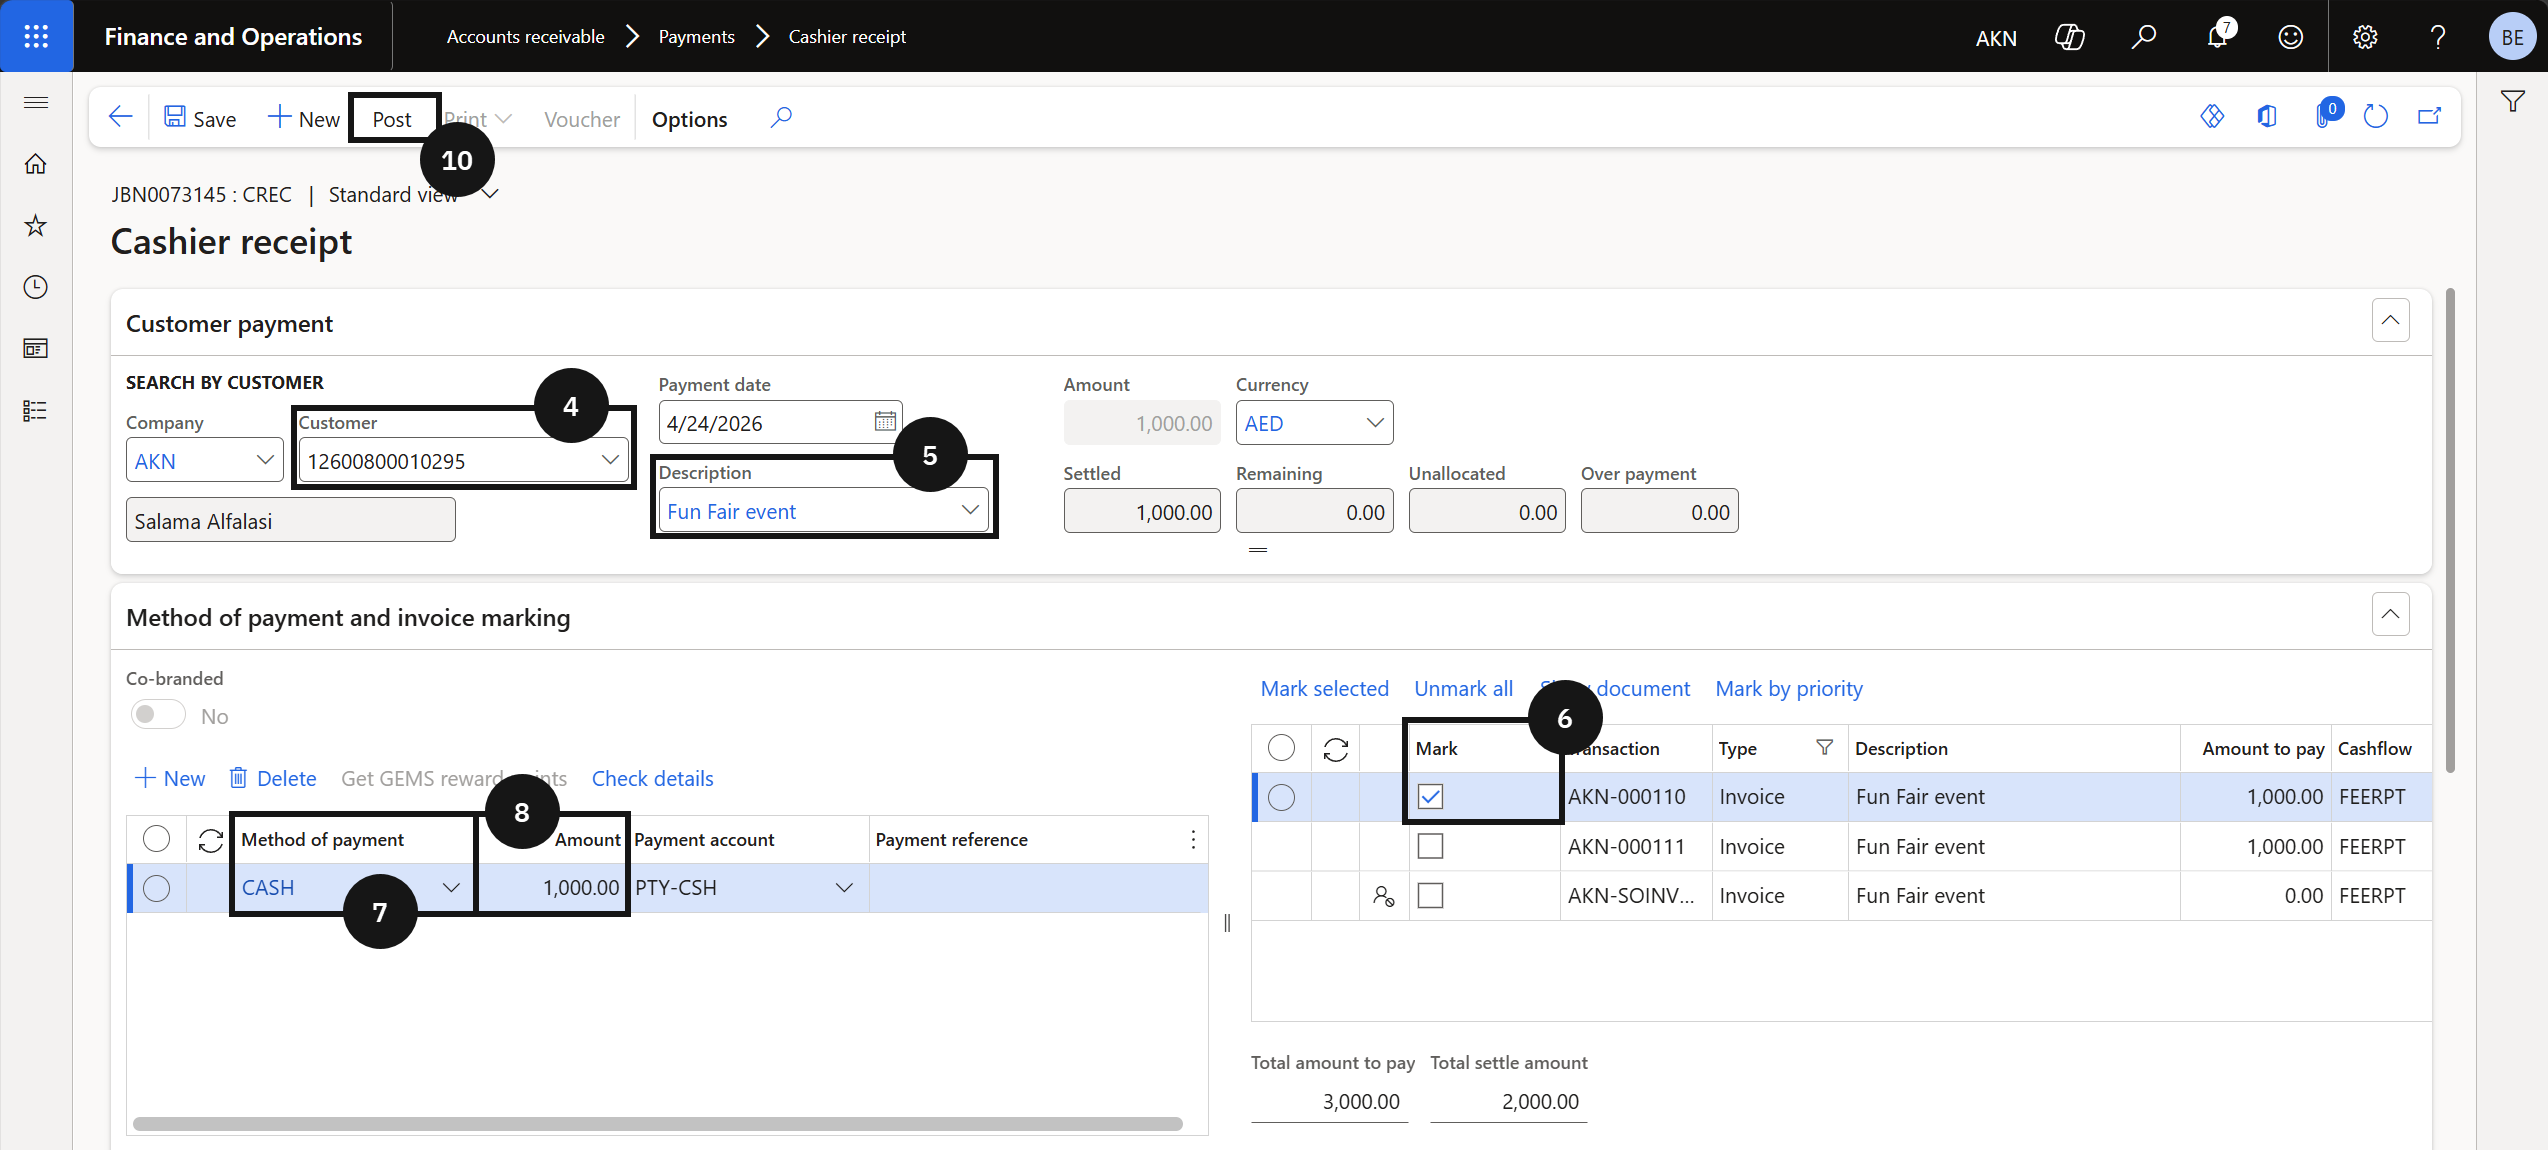Collapse the Customer payment section
Image resolution: width=2548 pixels, height=1150 pixels.
click(x=2390, y=320)
